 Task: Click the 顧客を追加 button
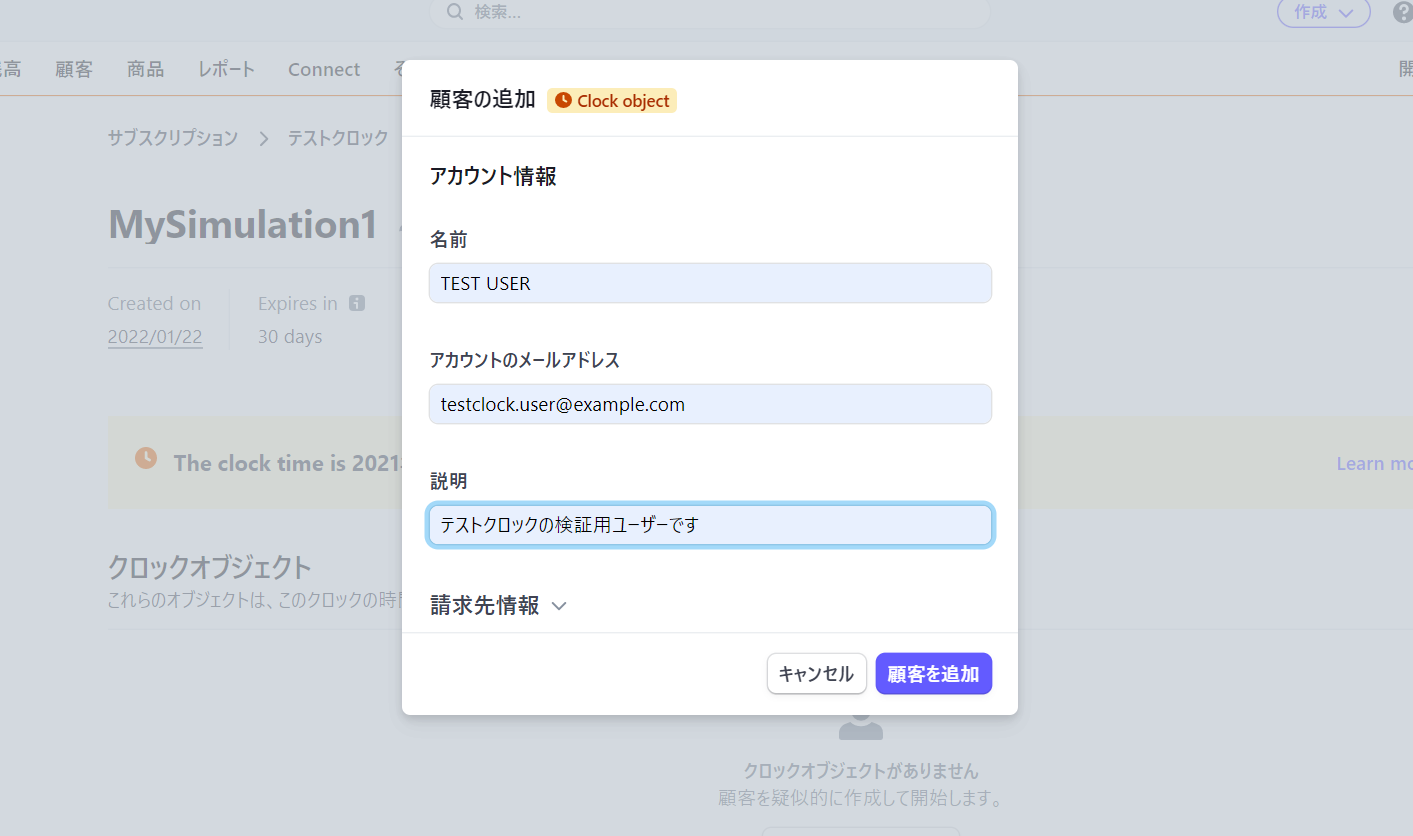click(x=933, y=673)
